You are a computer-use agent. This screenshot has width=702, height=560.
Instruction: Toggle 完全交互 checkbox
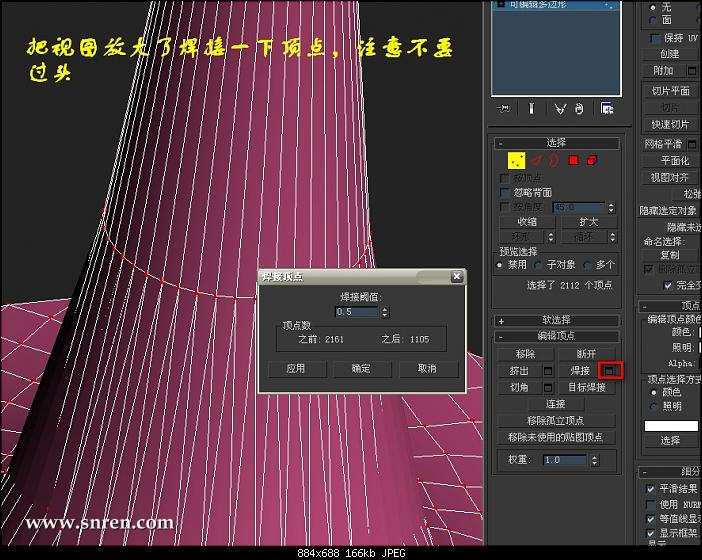click(668, 285)
